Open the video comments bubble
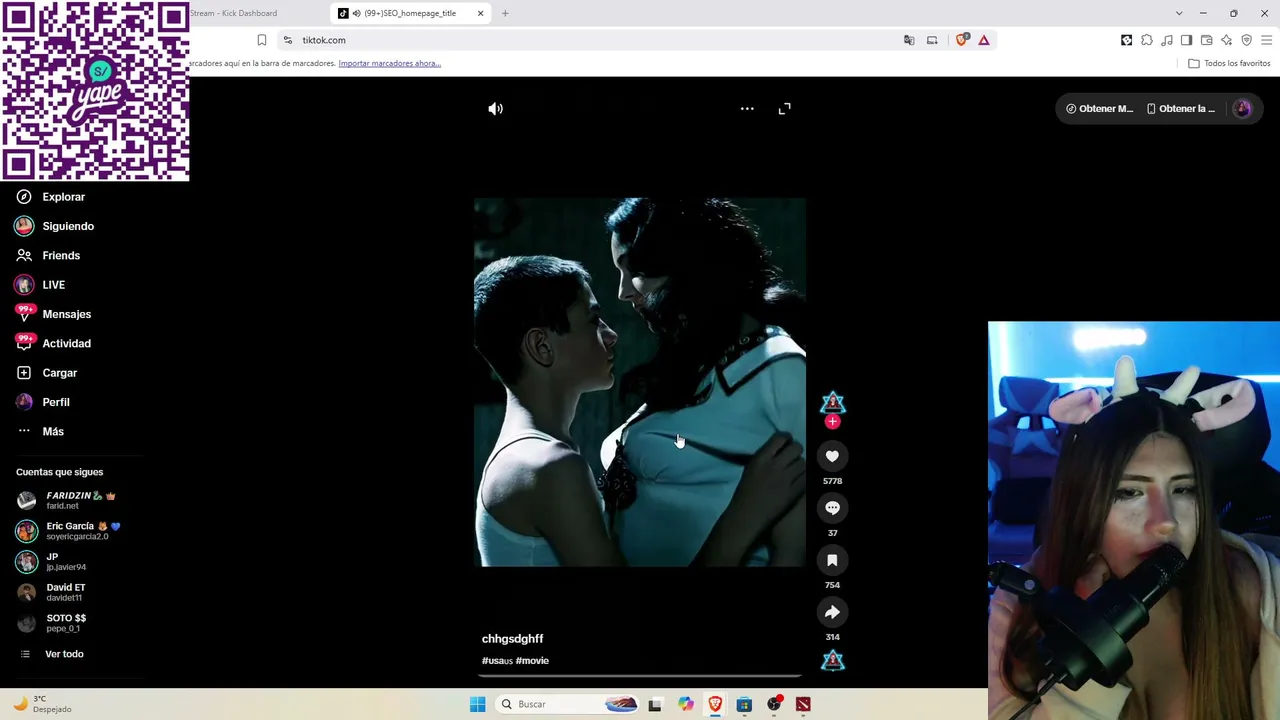This screenshot has width=1280, height=720. 832,508
